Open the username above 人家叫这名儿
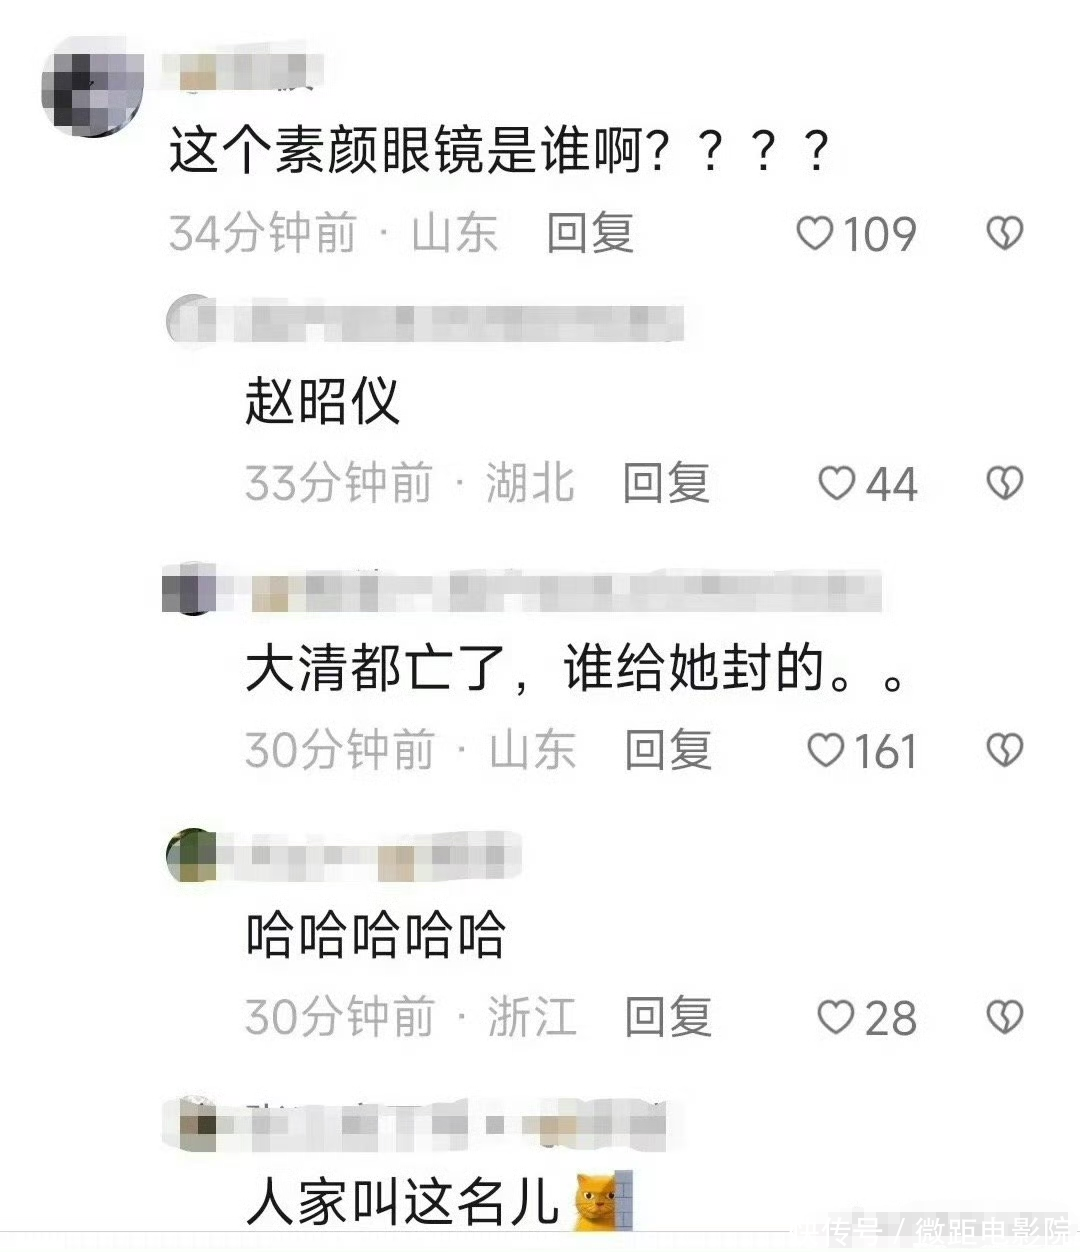The height and width of the screenshot is (1252, 1080). pos(440,1123)
